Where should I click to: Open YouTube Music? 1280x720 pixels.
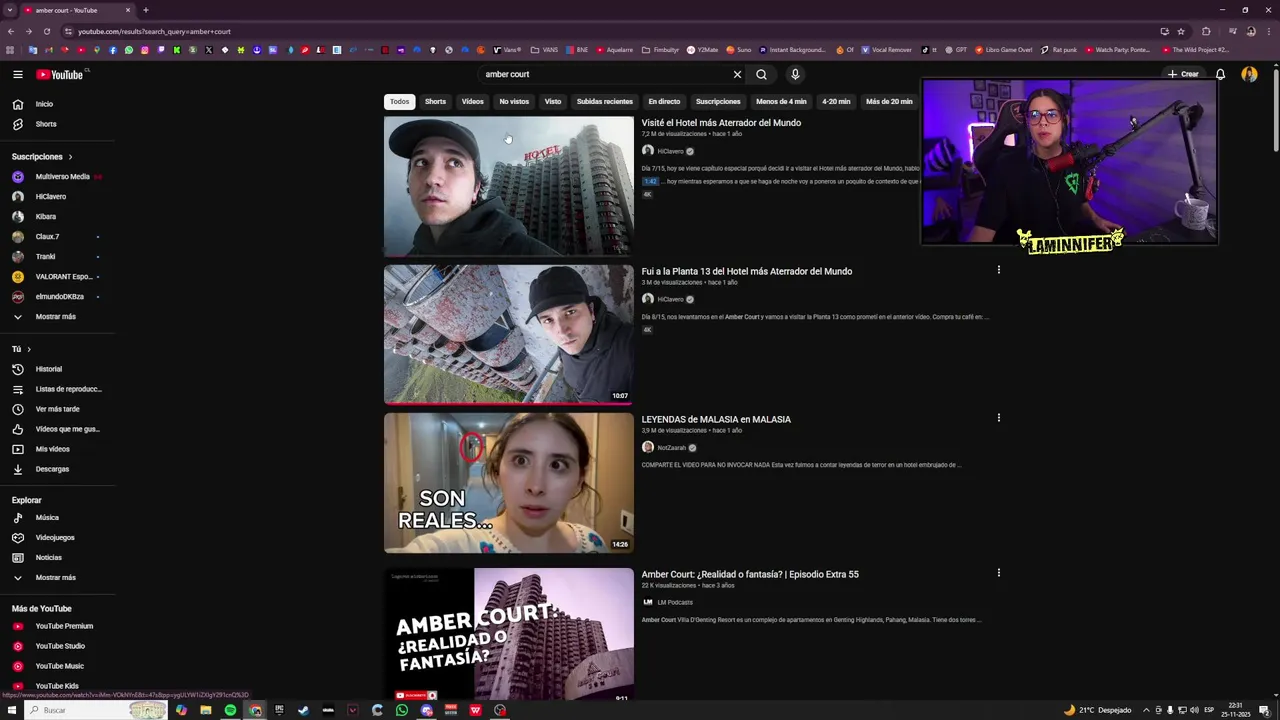coord(60,666)
